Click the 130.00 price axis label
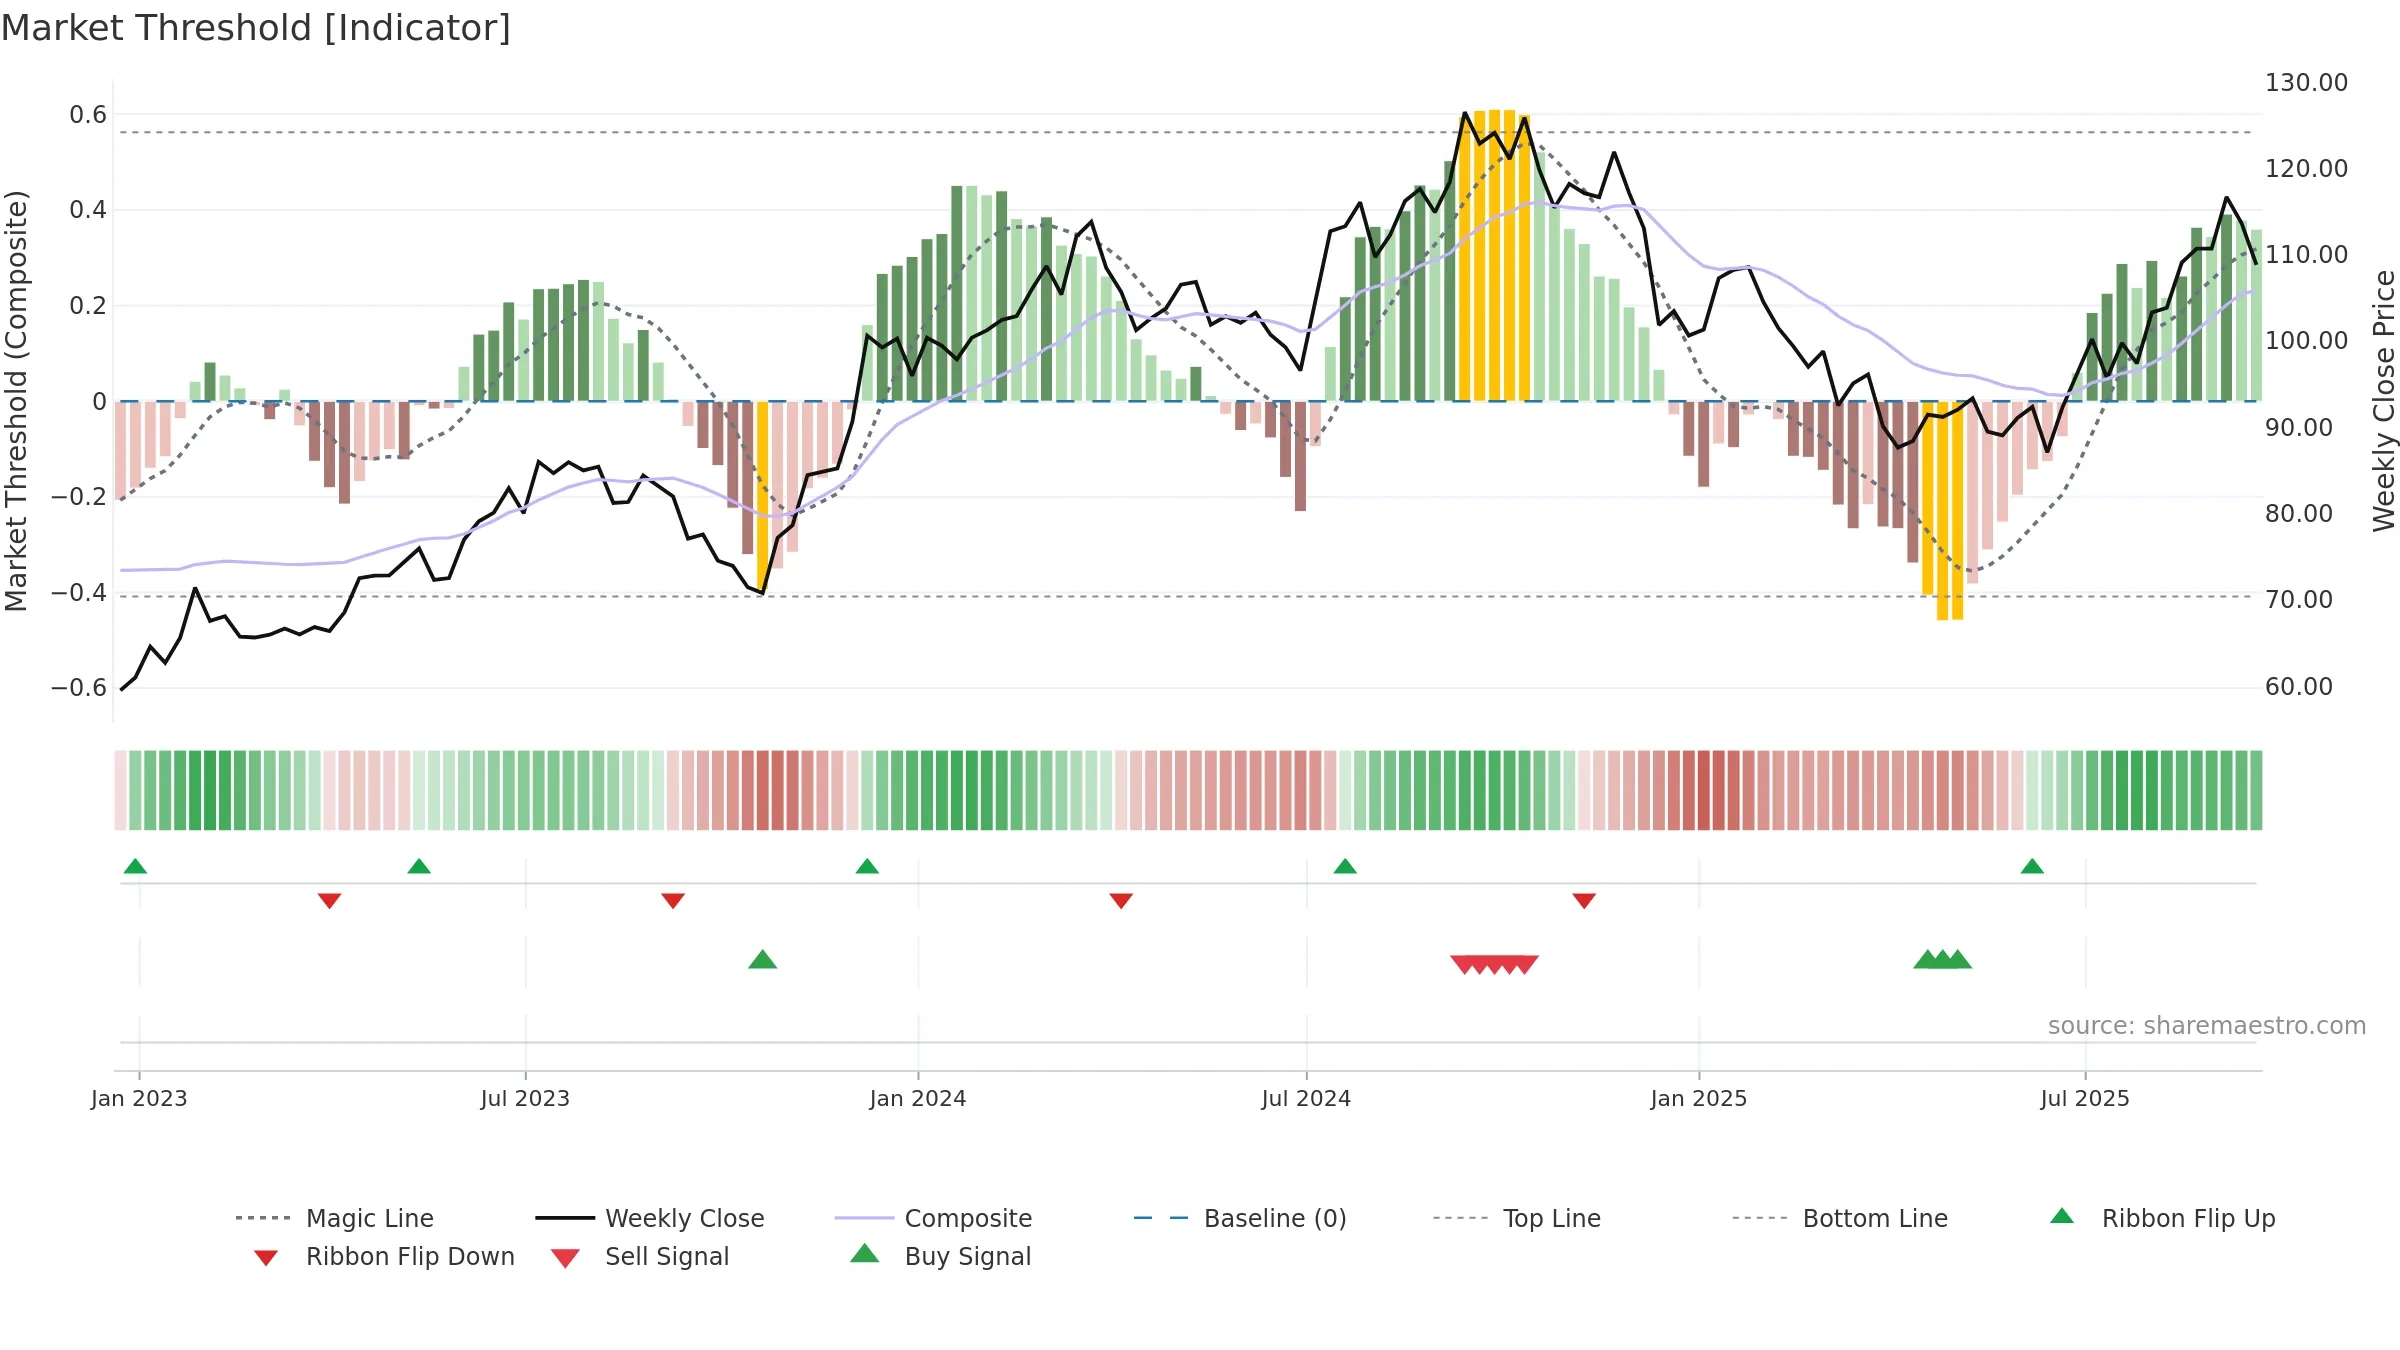This screenshot has height=1350, width=2400. (2306, 83)
